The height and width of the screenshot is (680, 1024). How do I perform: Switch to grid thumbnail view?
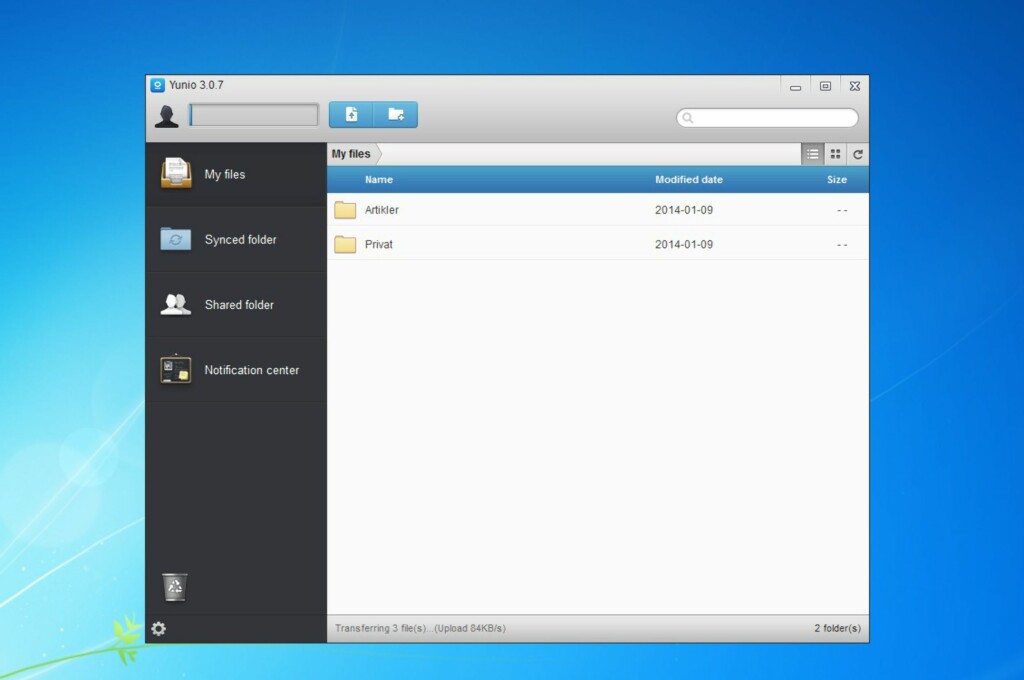(x=835, y=154)
